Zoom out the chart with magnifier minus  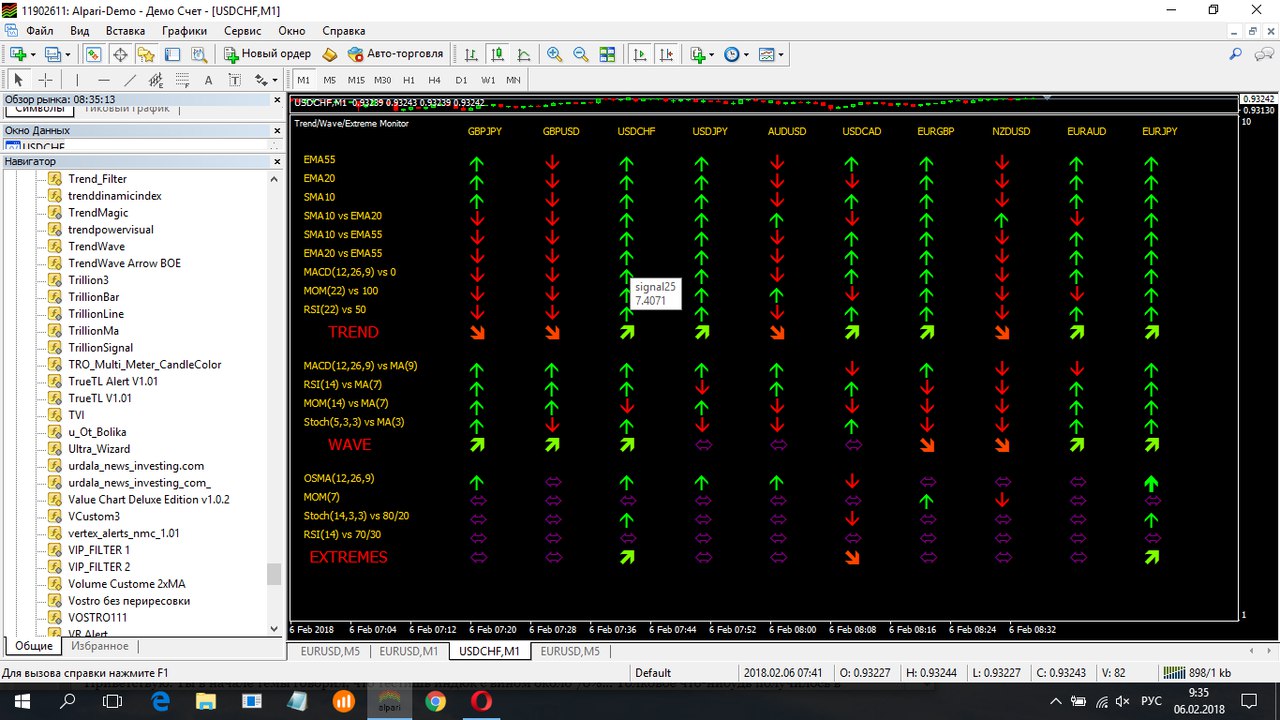click(580, 54)
